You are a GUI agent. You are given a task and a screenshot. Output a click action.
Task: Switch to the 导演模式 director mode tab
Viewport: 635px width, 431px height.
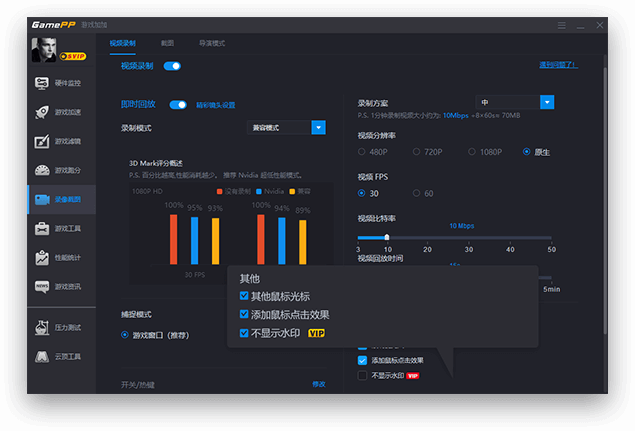212,43
